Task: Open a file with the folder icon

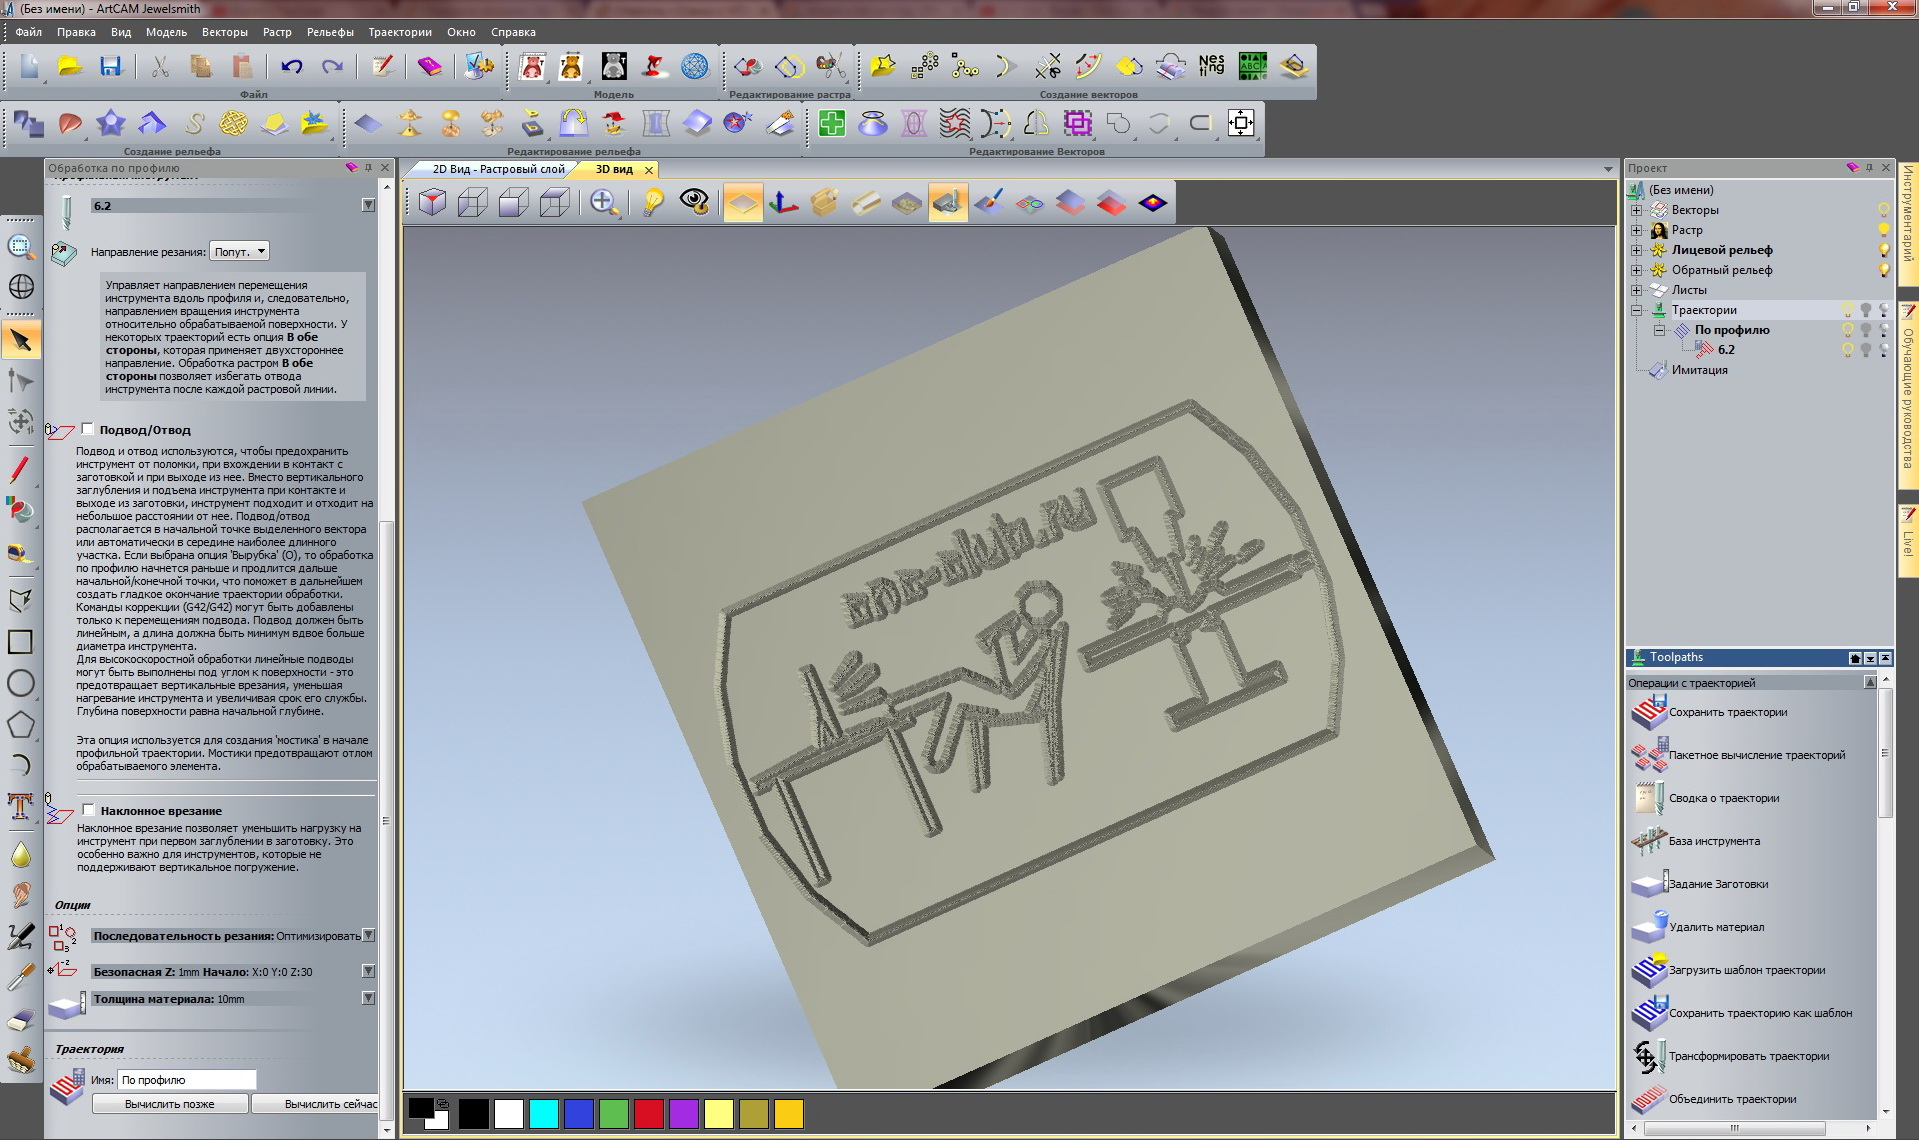Action: 70,67
